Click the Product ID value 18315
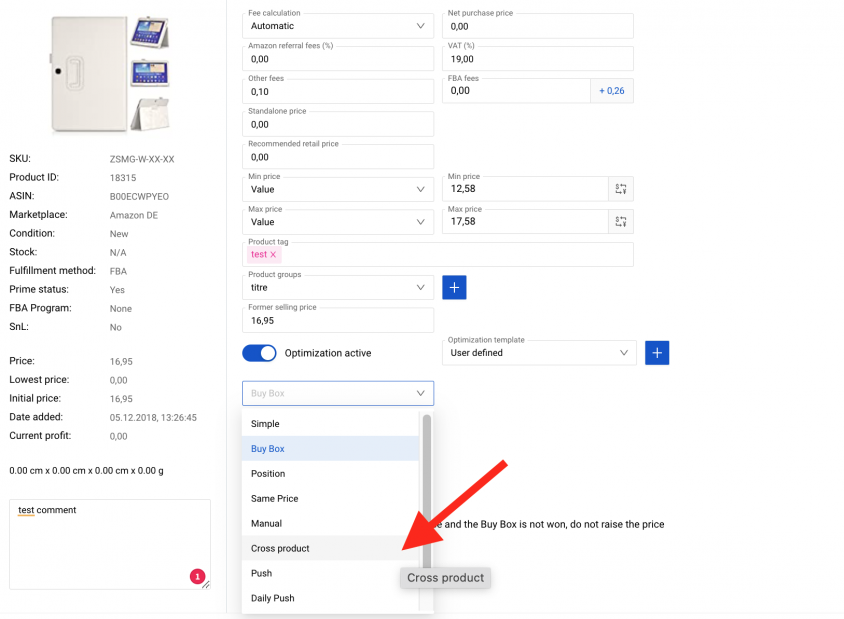The width and height of the screenshot is (844, 619). coord(123,178)
